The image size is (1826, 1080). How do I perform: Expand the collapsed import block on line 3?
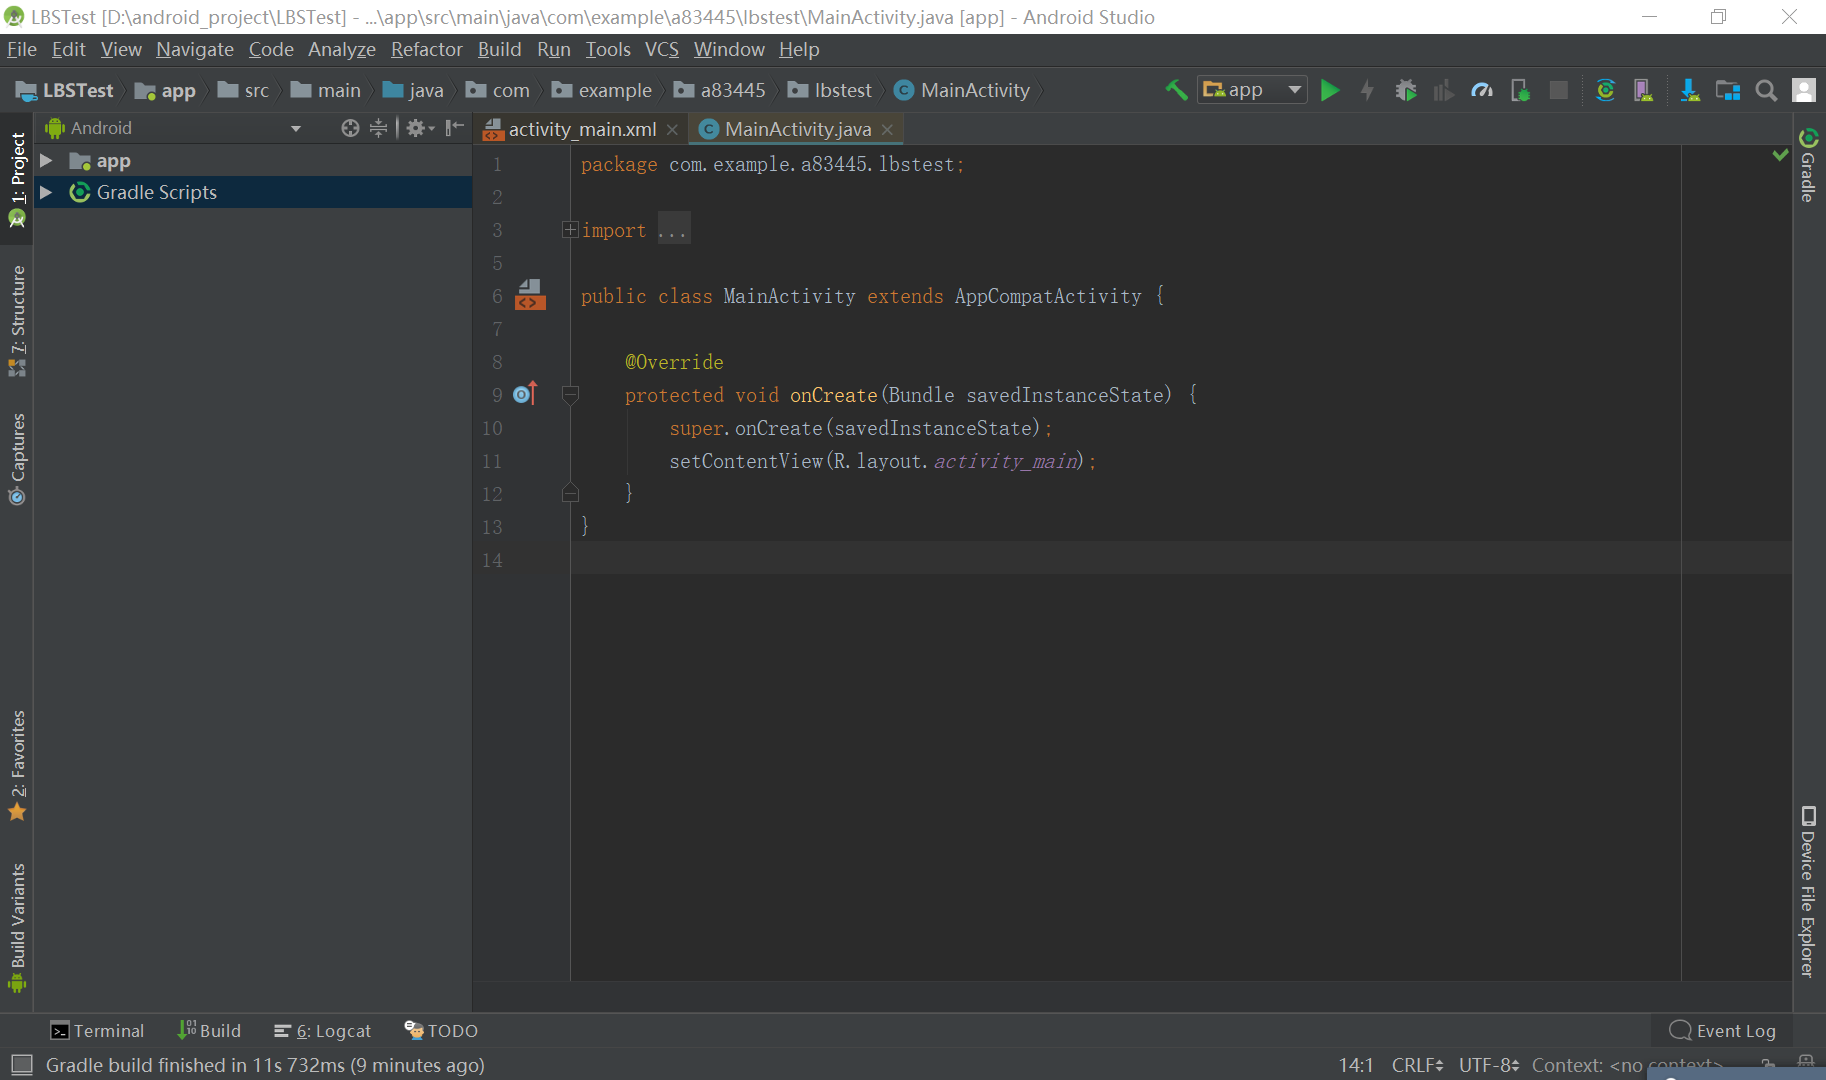[570, 230]
